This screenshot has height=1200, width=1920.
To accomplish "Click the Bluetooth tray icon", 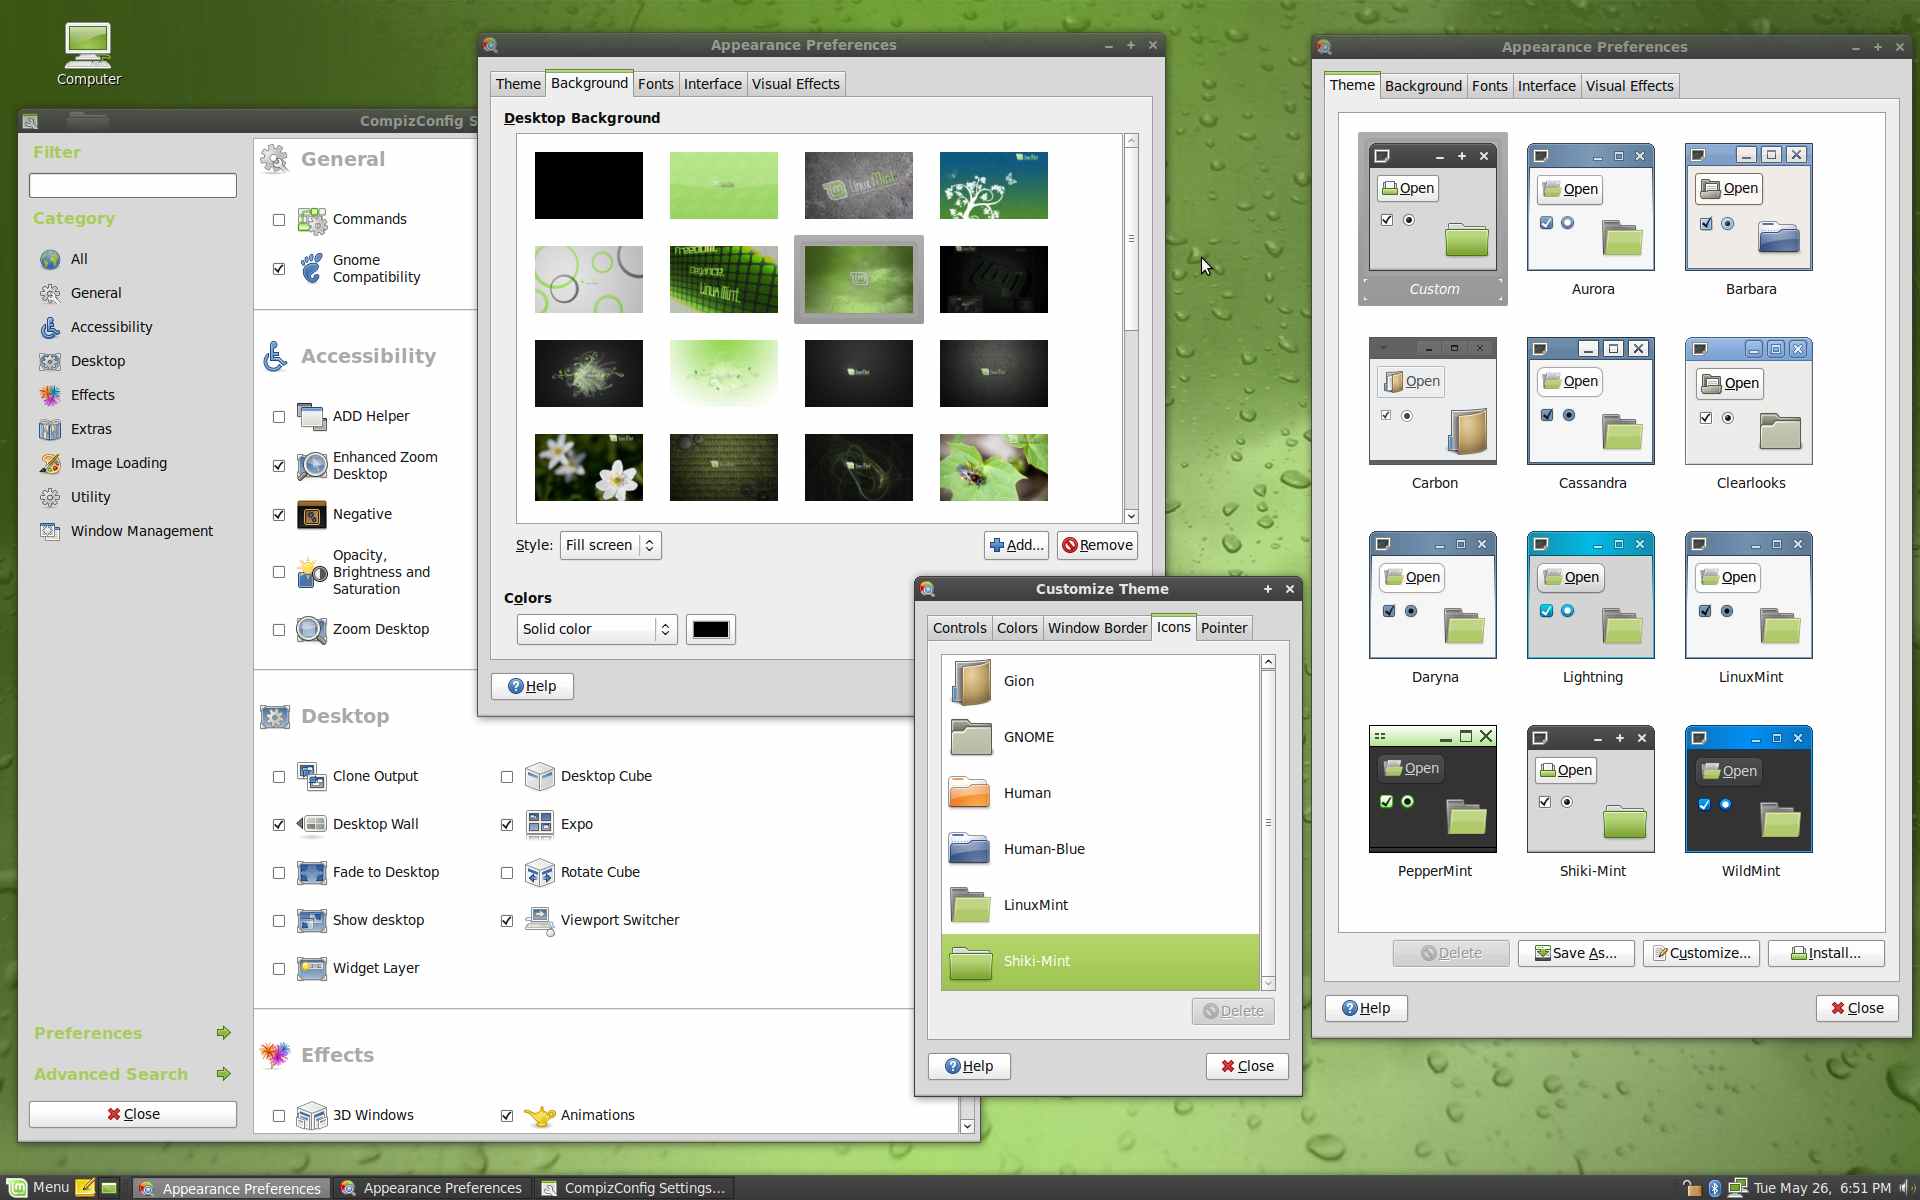I will [x=1714, y=1188].
